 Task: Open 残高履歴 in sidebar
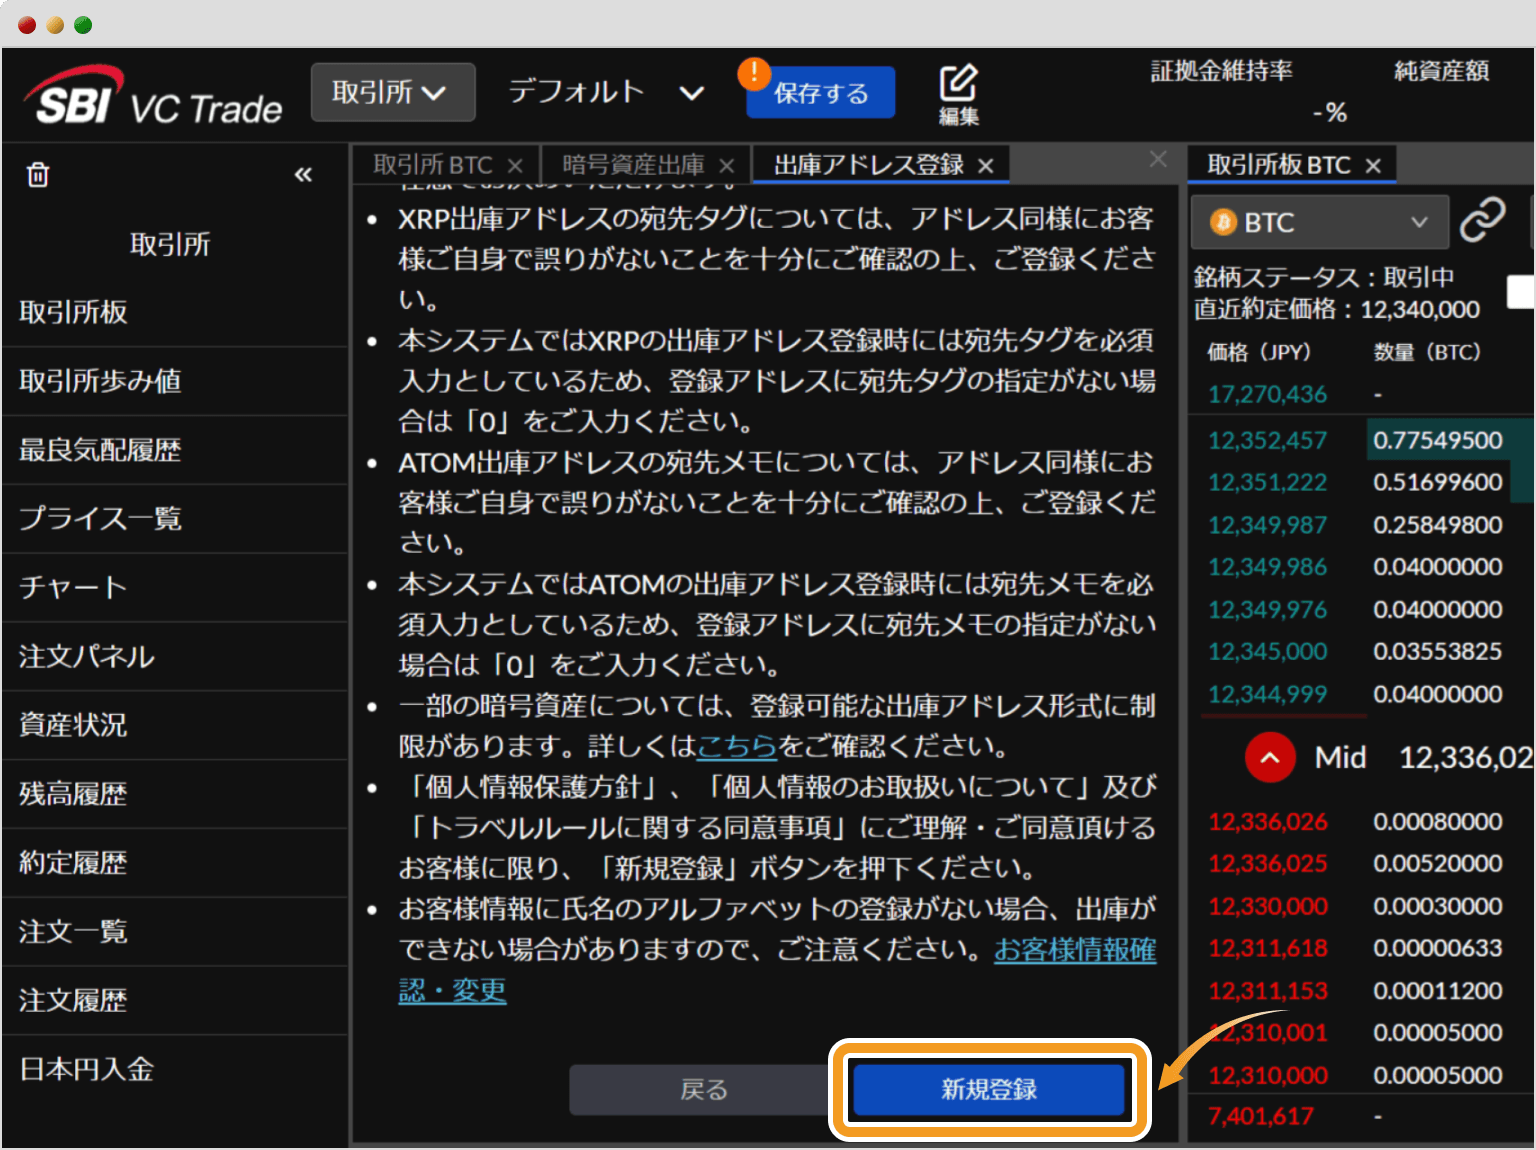tap(175, 794)
